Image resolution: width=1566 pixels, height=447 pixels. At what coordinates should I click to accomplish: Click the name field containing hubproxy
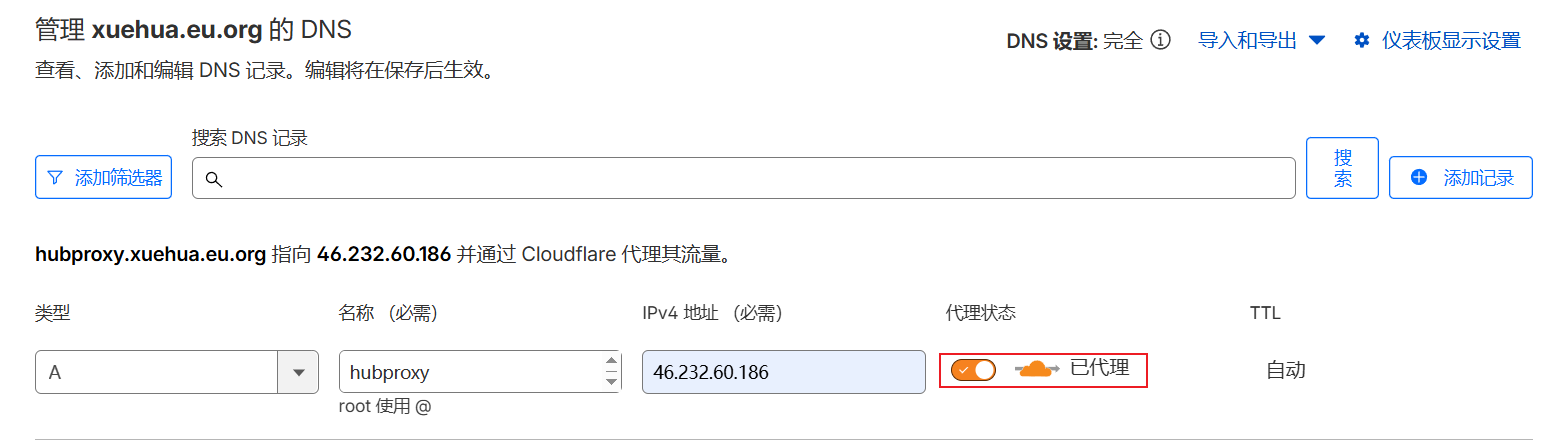(x=470, y=372)
